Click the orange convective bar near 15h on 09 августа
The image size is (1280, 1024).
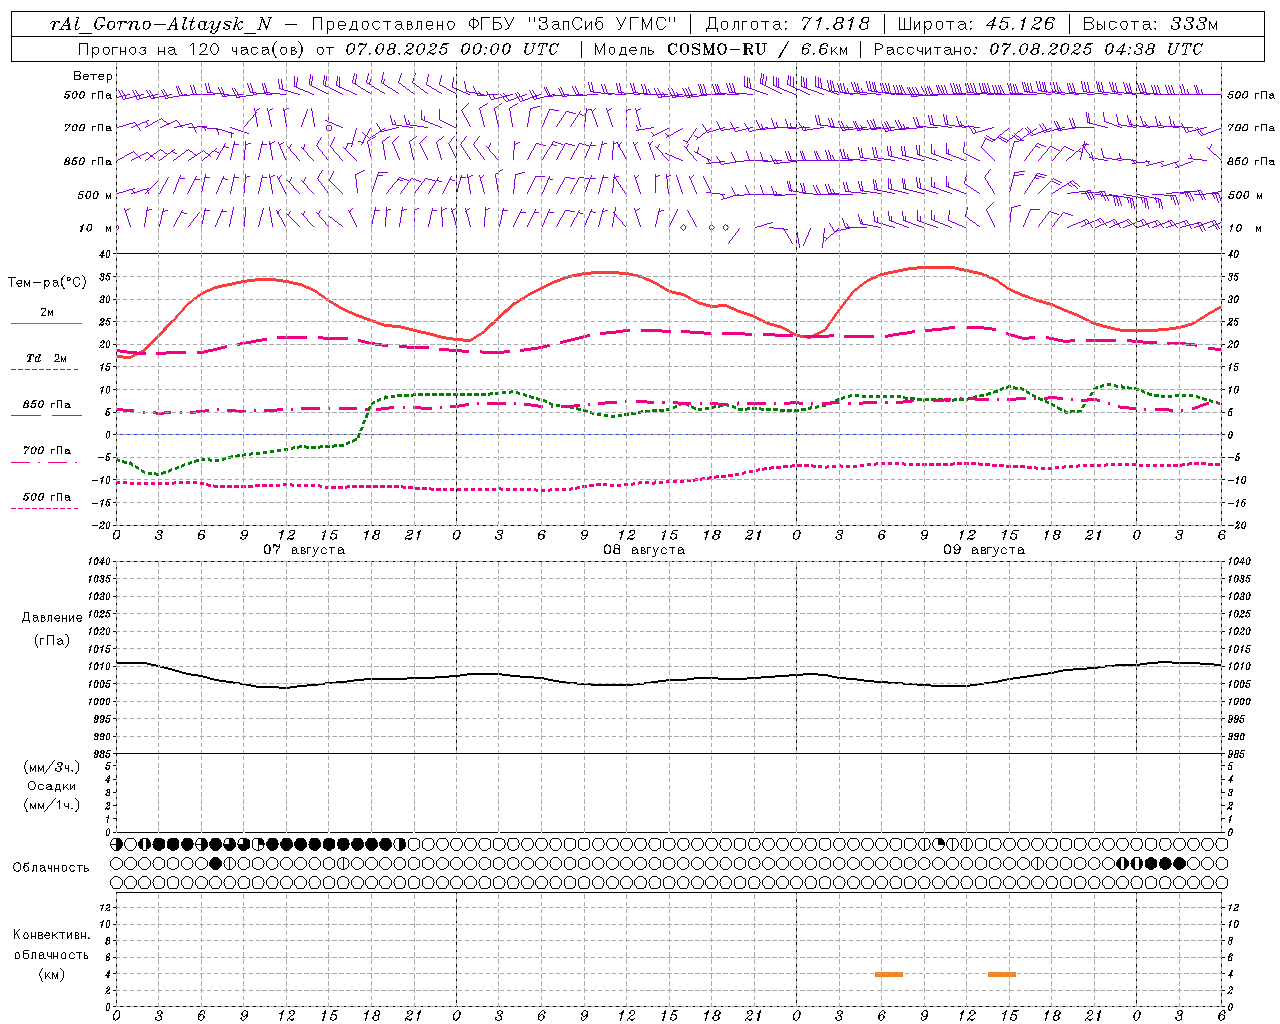click(1002, 974)
